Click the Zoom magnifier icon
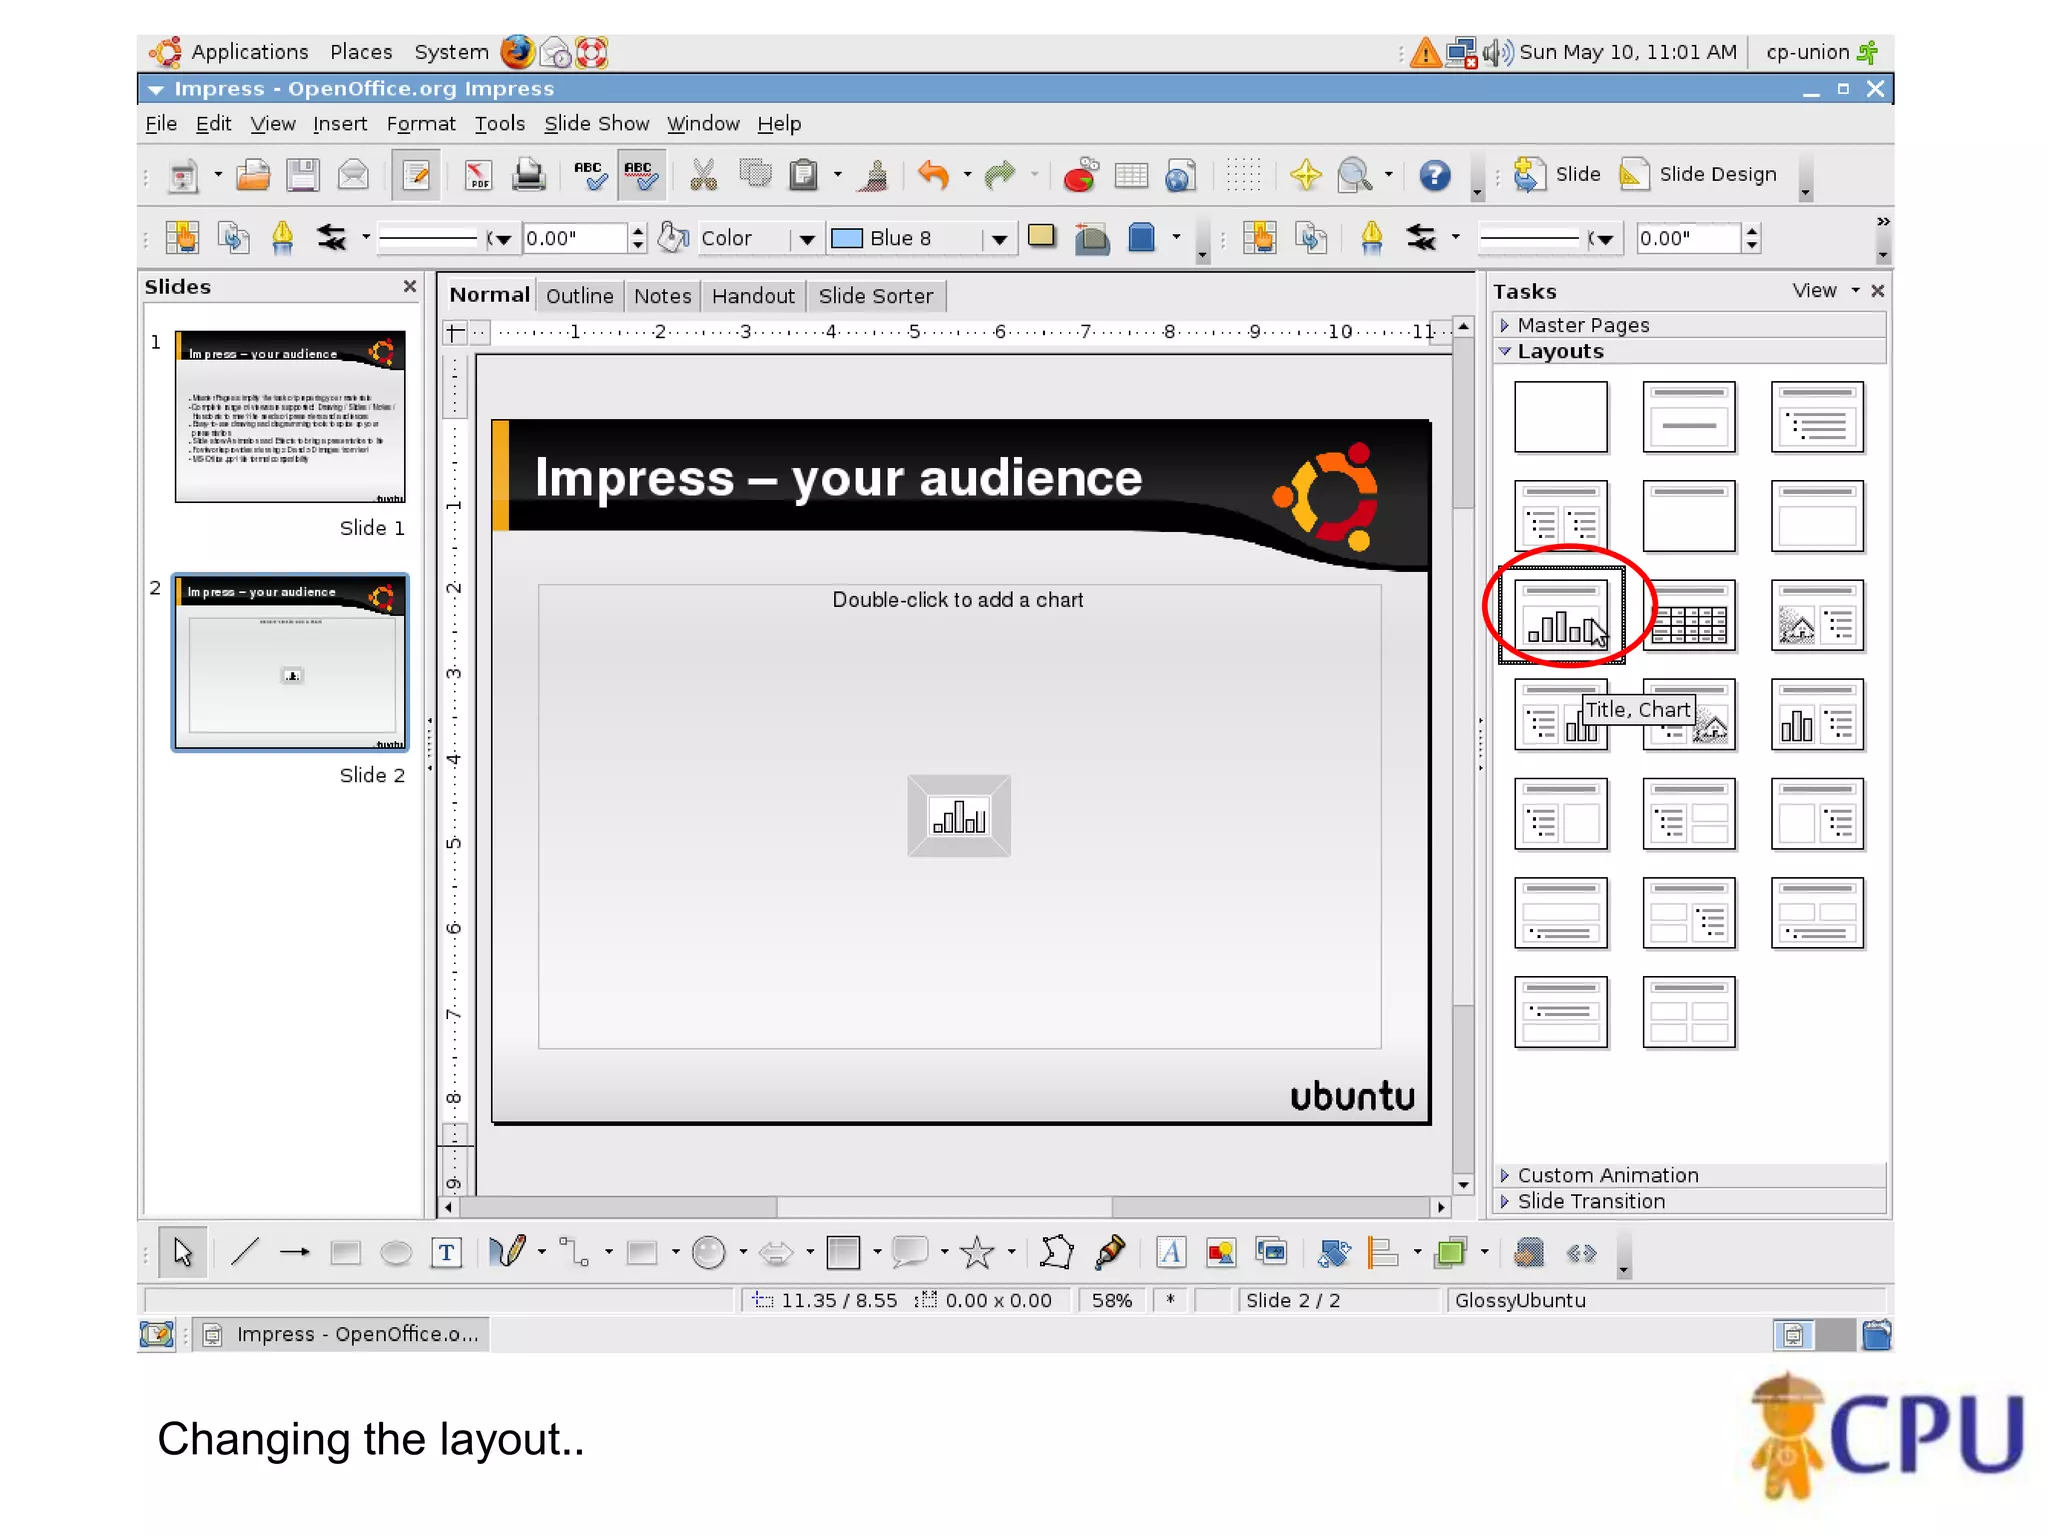The width and height of the screenshot is (2048, 1536). coord(1354,175)
